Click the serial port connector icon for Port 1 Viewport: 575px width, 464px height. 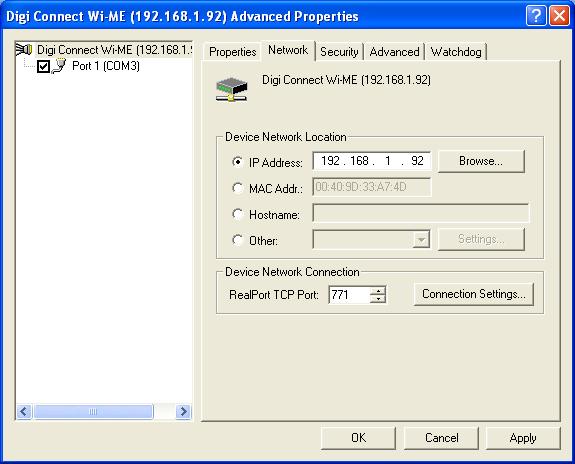[x=58, y=66]
